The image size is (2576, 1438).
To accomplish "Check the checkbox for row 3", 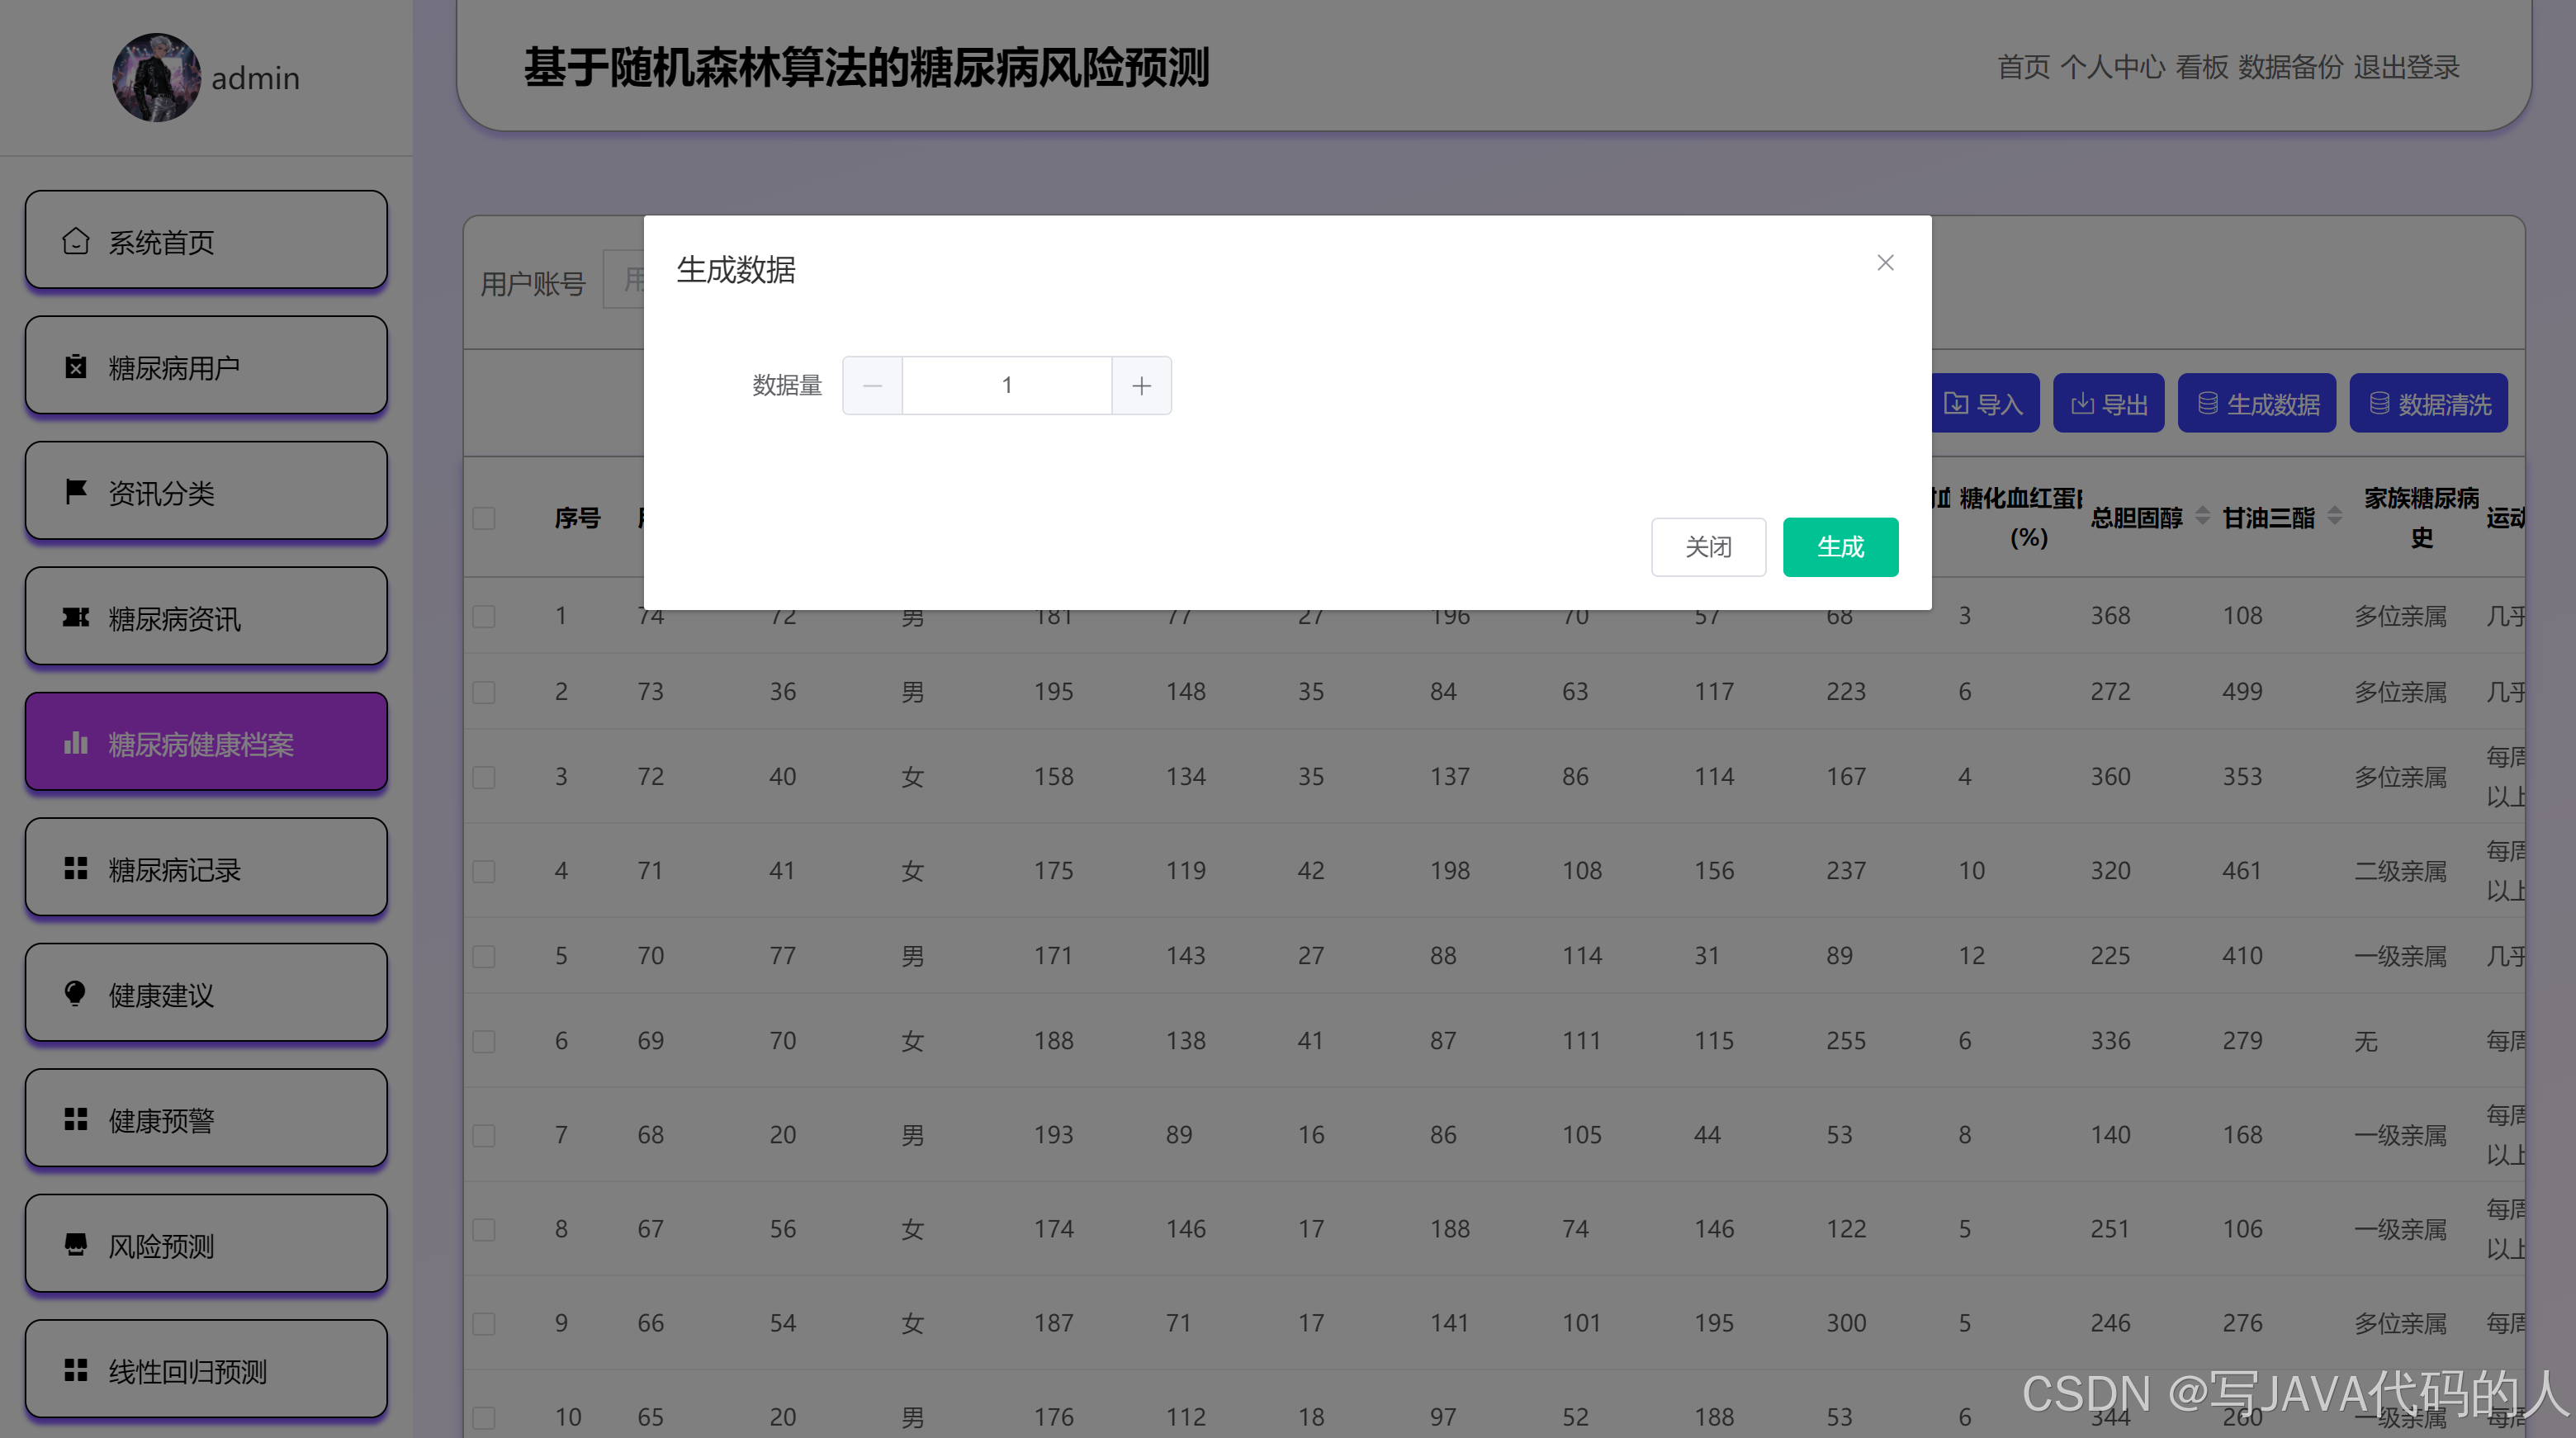I will 484,777.
